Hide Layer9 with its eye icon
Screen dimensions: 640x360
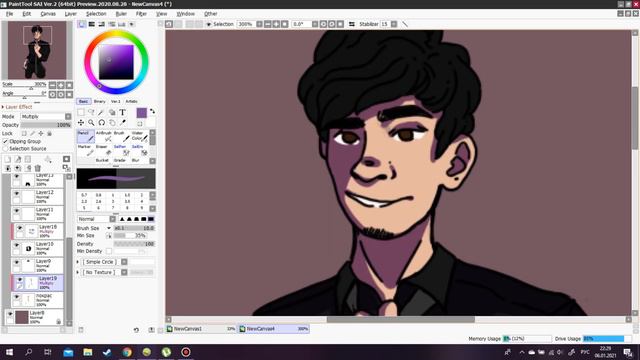coord(16,262)
